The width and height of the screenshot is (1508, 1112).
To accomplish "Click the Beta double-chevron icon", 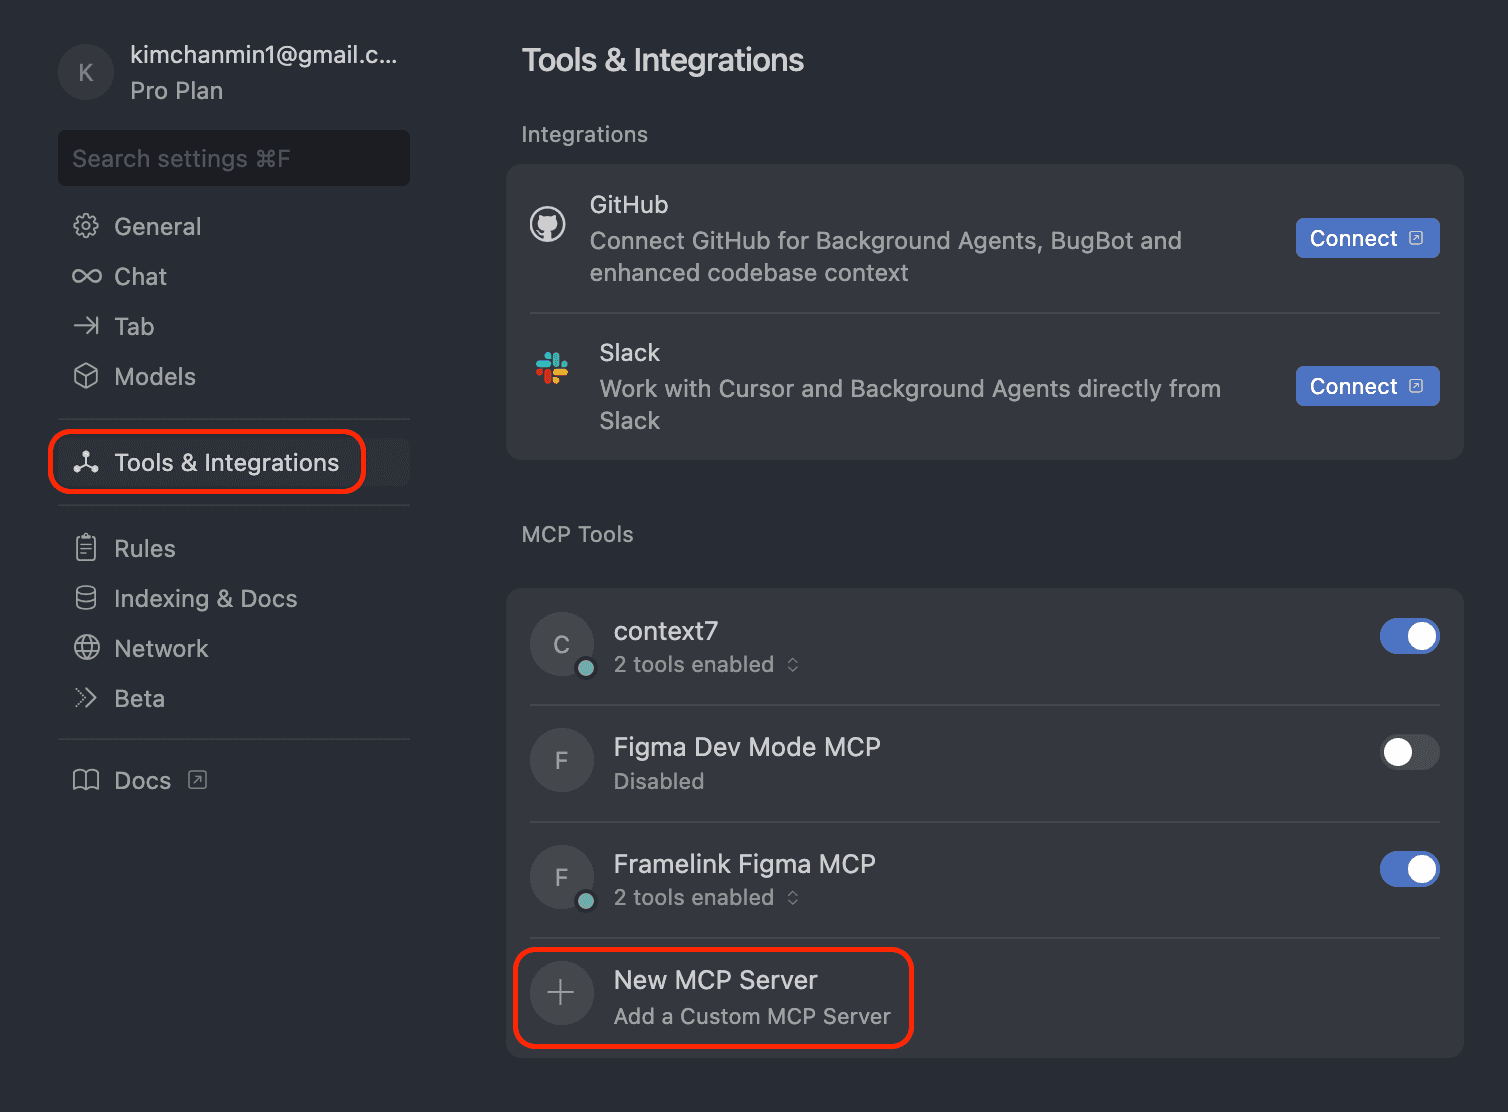I will point(86,698).
